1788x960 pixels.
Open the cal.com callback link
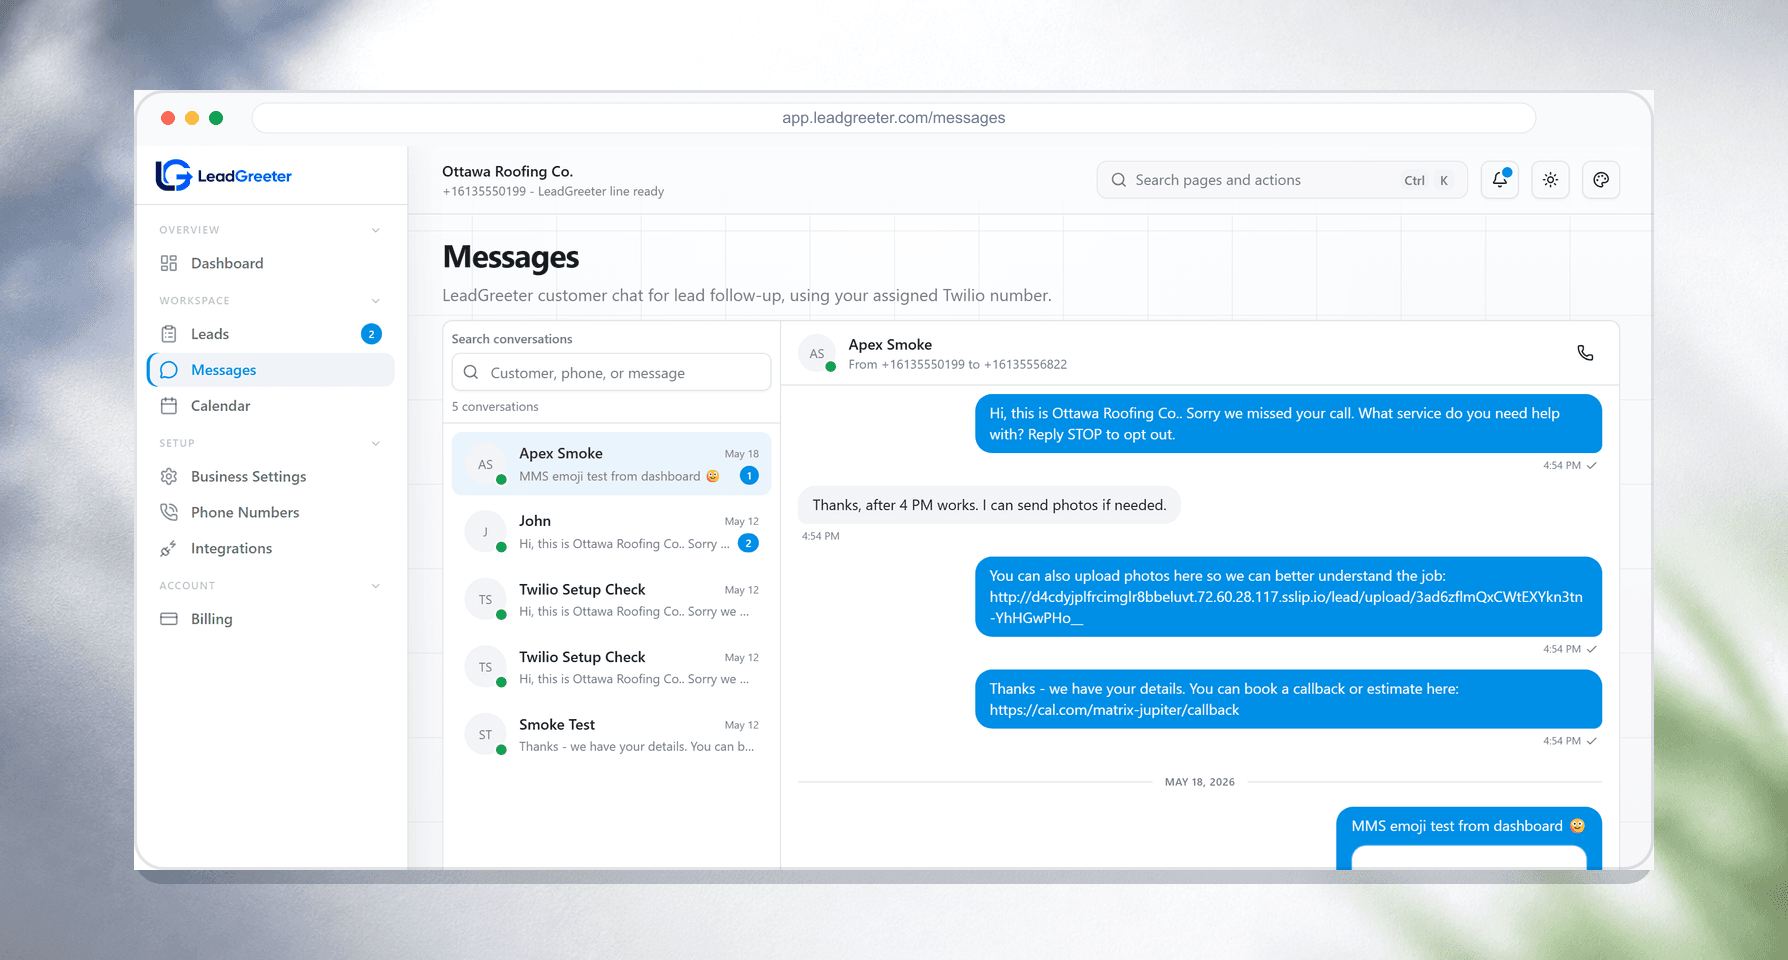[1114, 710]
